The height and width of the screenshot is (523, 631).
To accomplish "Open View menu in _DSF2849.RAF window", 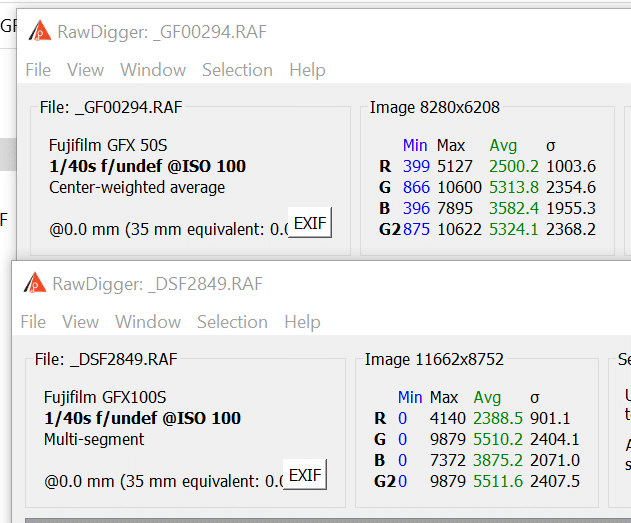I will pyautogui.click(x=80, y=322).
